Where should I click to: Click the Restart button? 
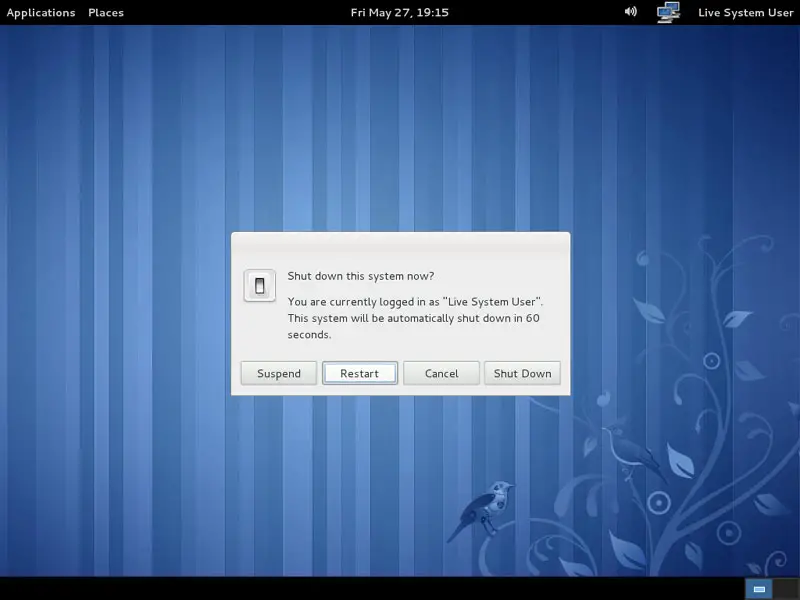coord(360,373)
